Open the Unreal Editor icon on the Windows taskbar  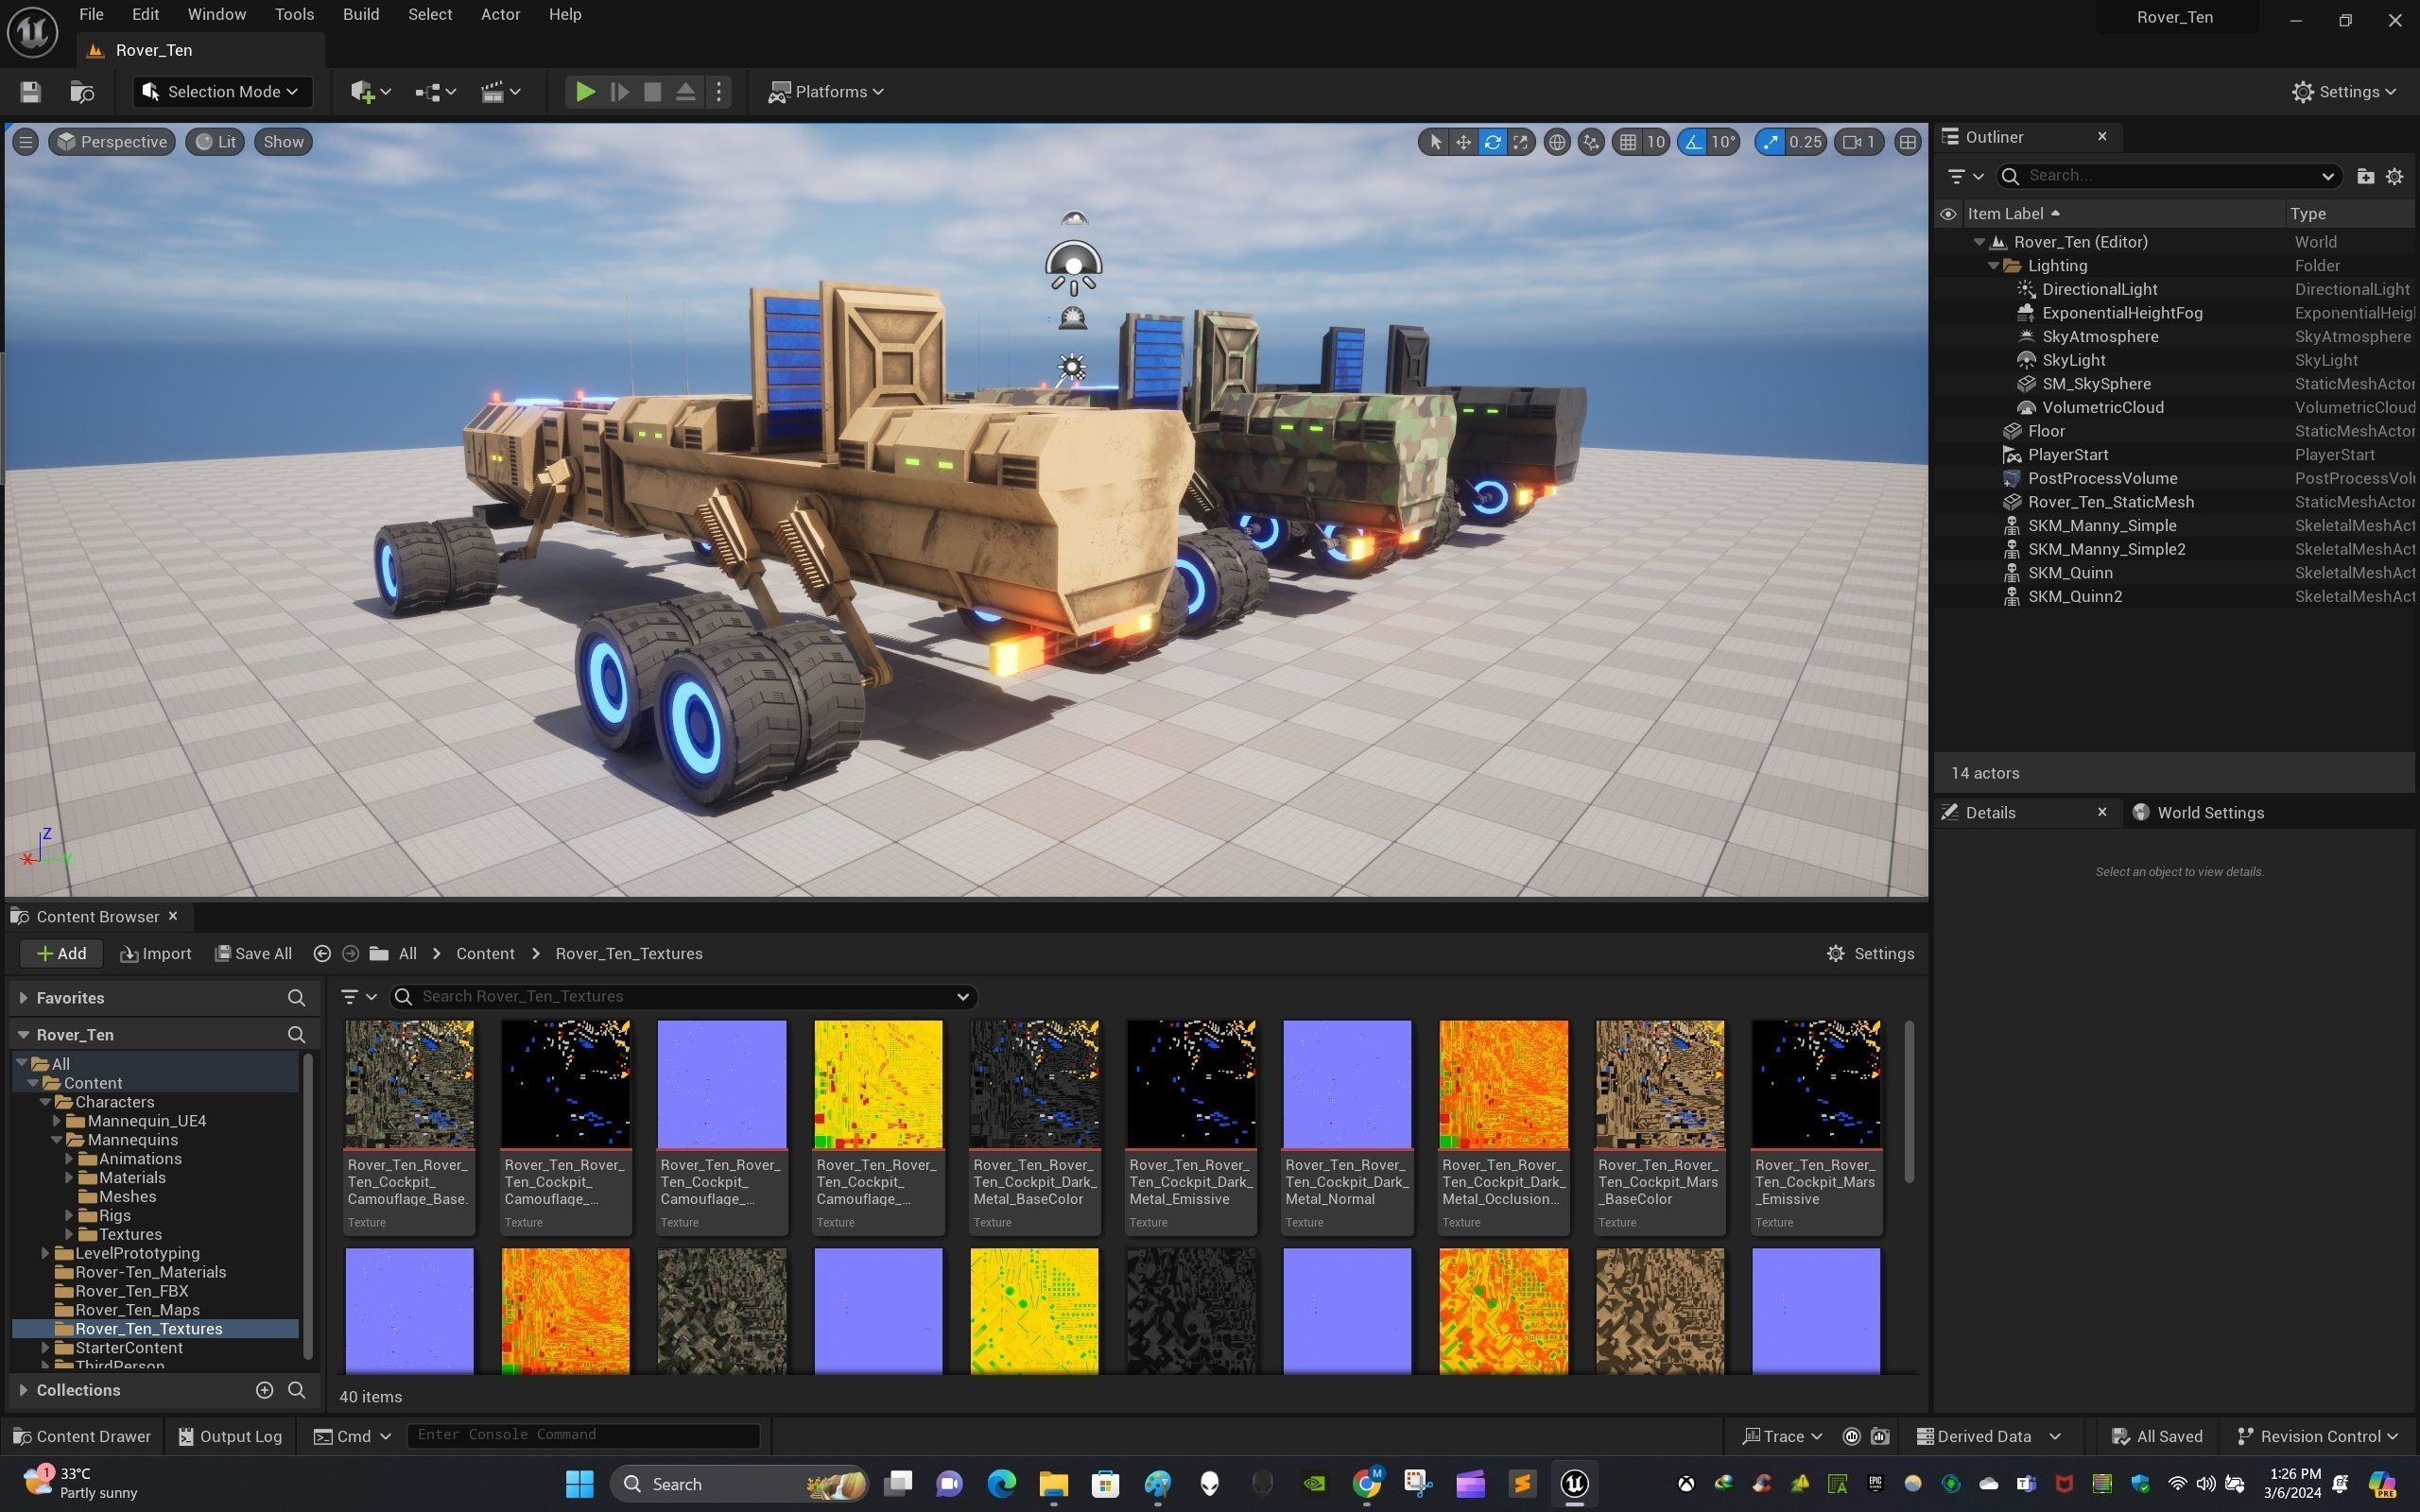(x=1574, y=1484)
